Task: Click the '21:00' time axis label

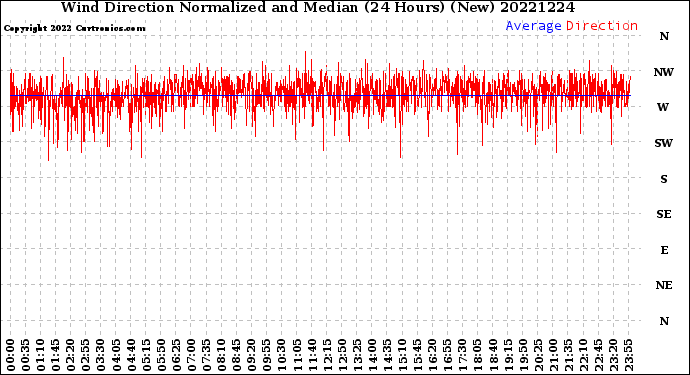Action: tap(552, 356)
